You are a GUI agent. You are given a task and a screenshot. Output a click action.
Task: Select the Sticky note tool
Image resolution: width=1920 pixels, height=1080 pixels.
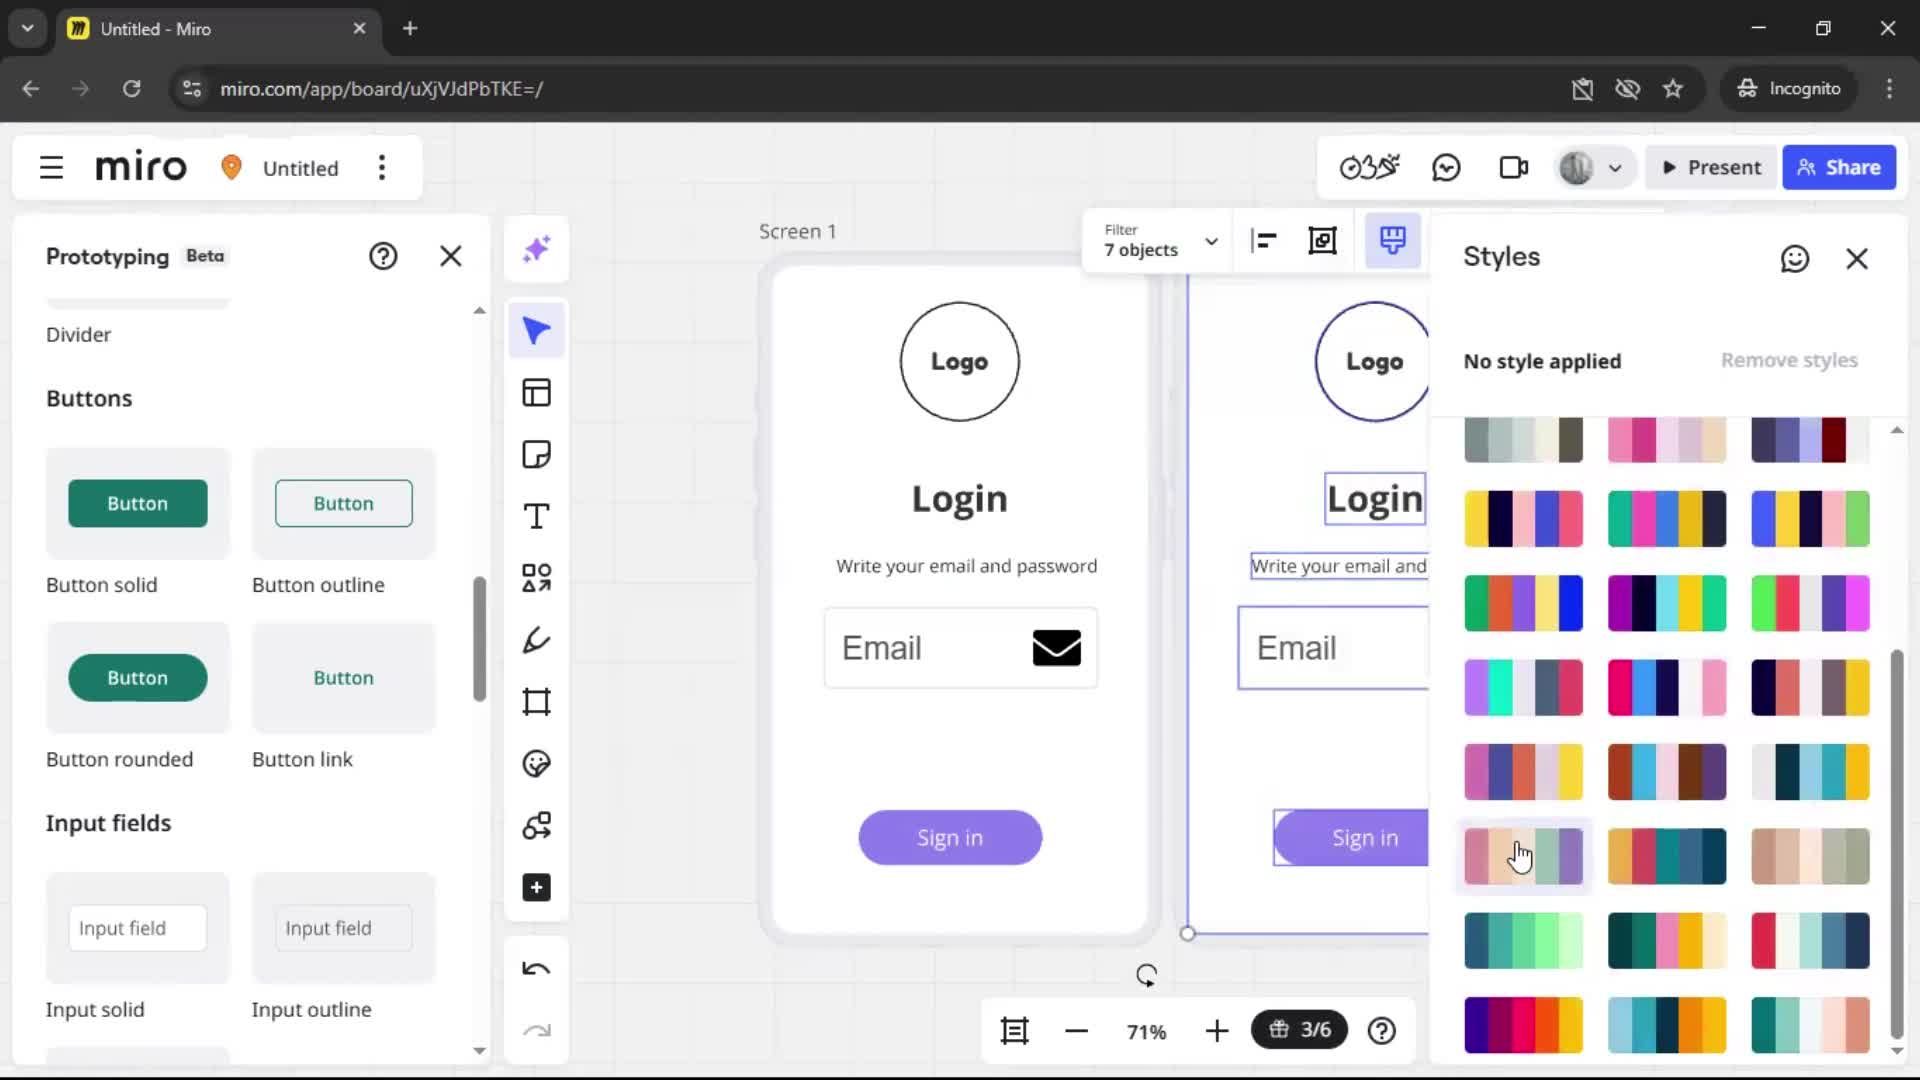(x=537, y=455)
